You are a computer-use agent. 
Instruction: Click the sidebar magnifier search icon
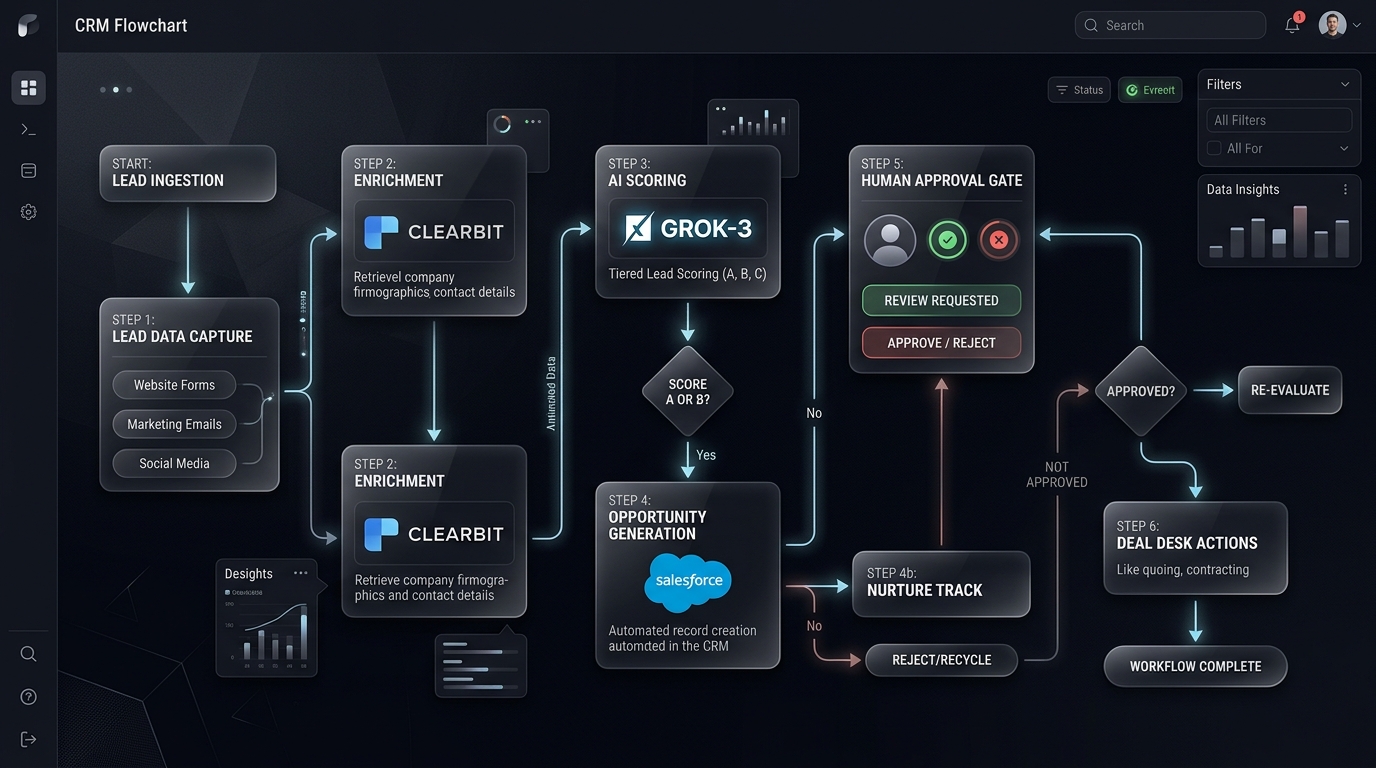click(28, 654)
